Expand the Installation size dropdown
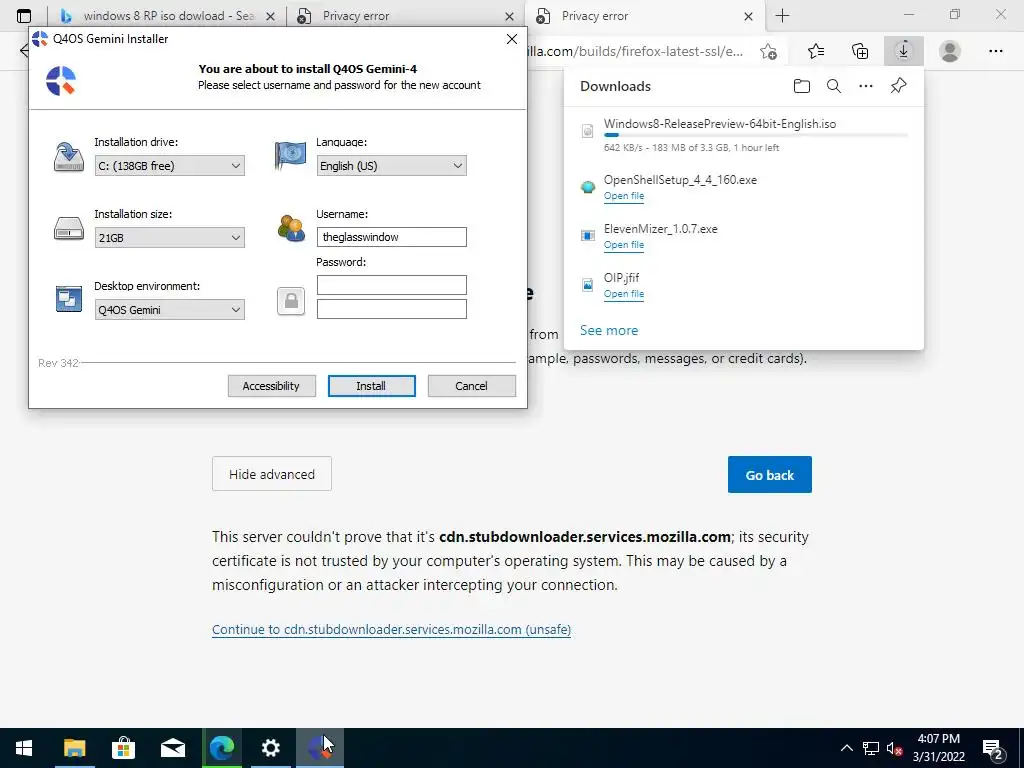This screenshot has width=1024, height=768. 170,238
